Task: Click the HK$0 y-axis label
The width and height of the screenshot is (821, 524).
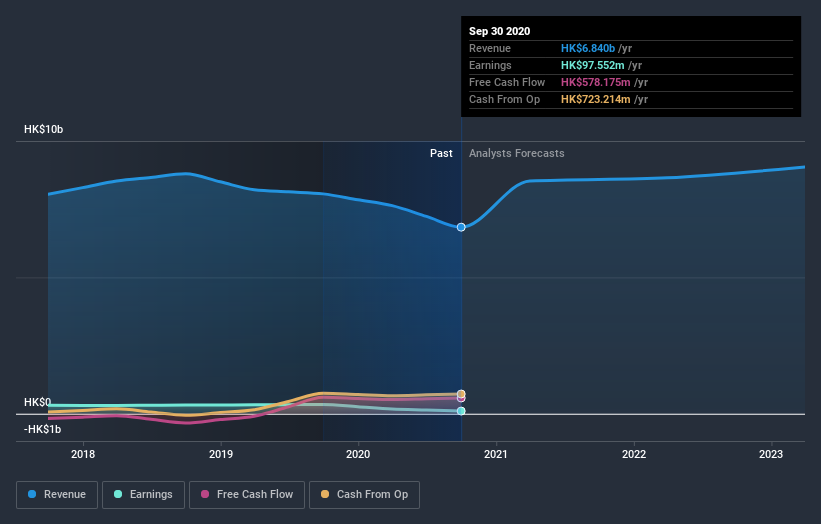Action: tap(37, 402)
